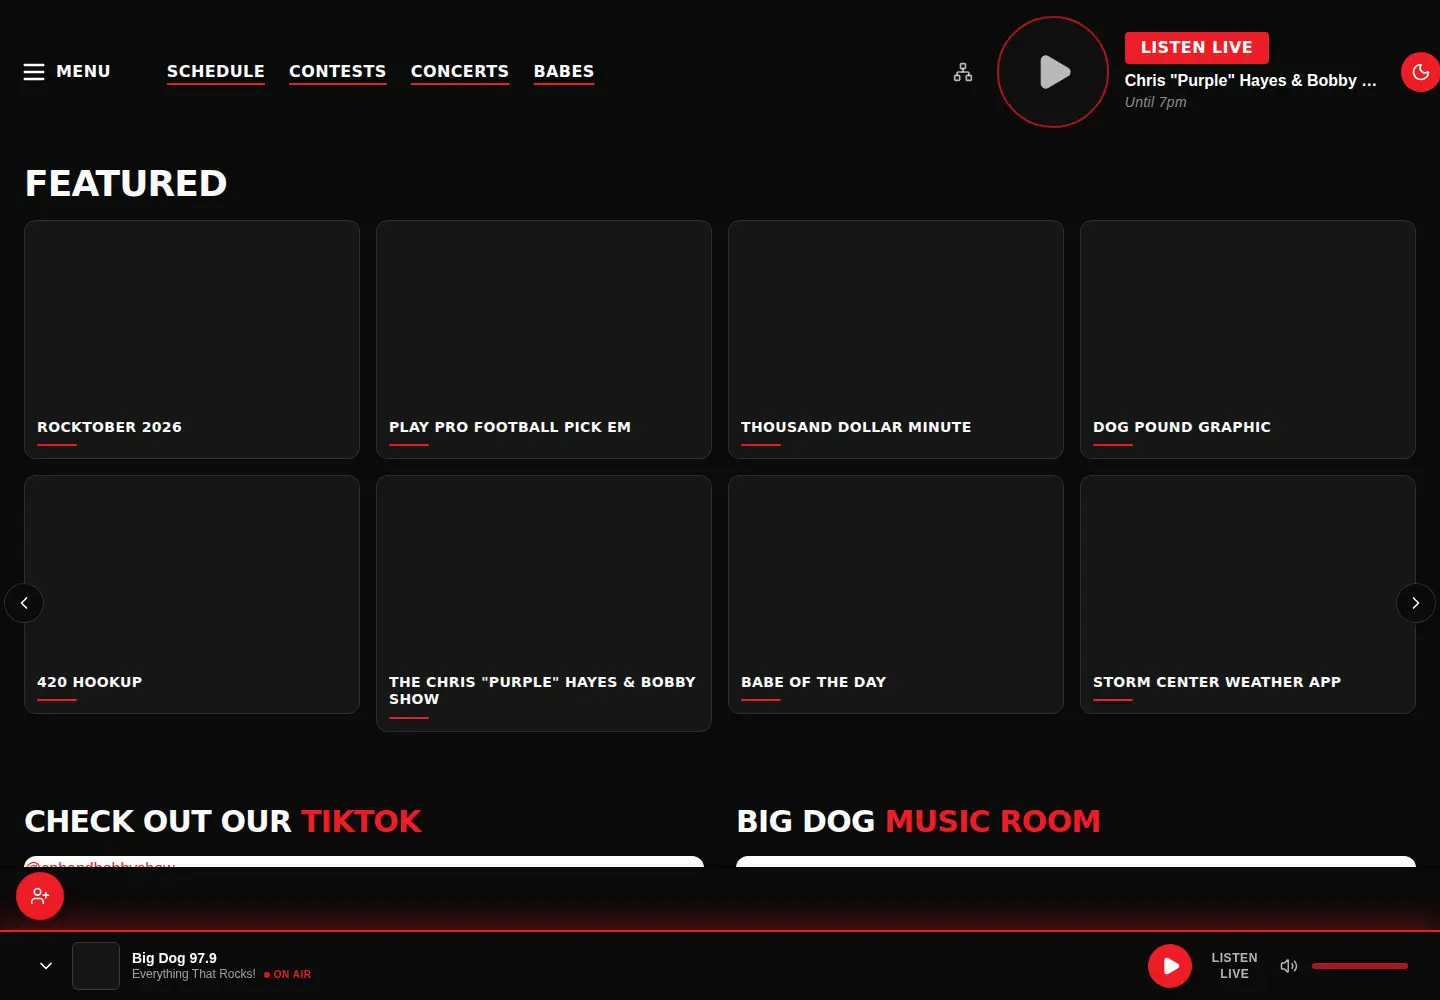Click the Menu label text

click(84, 72)
